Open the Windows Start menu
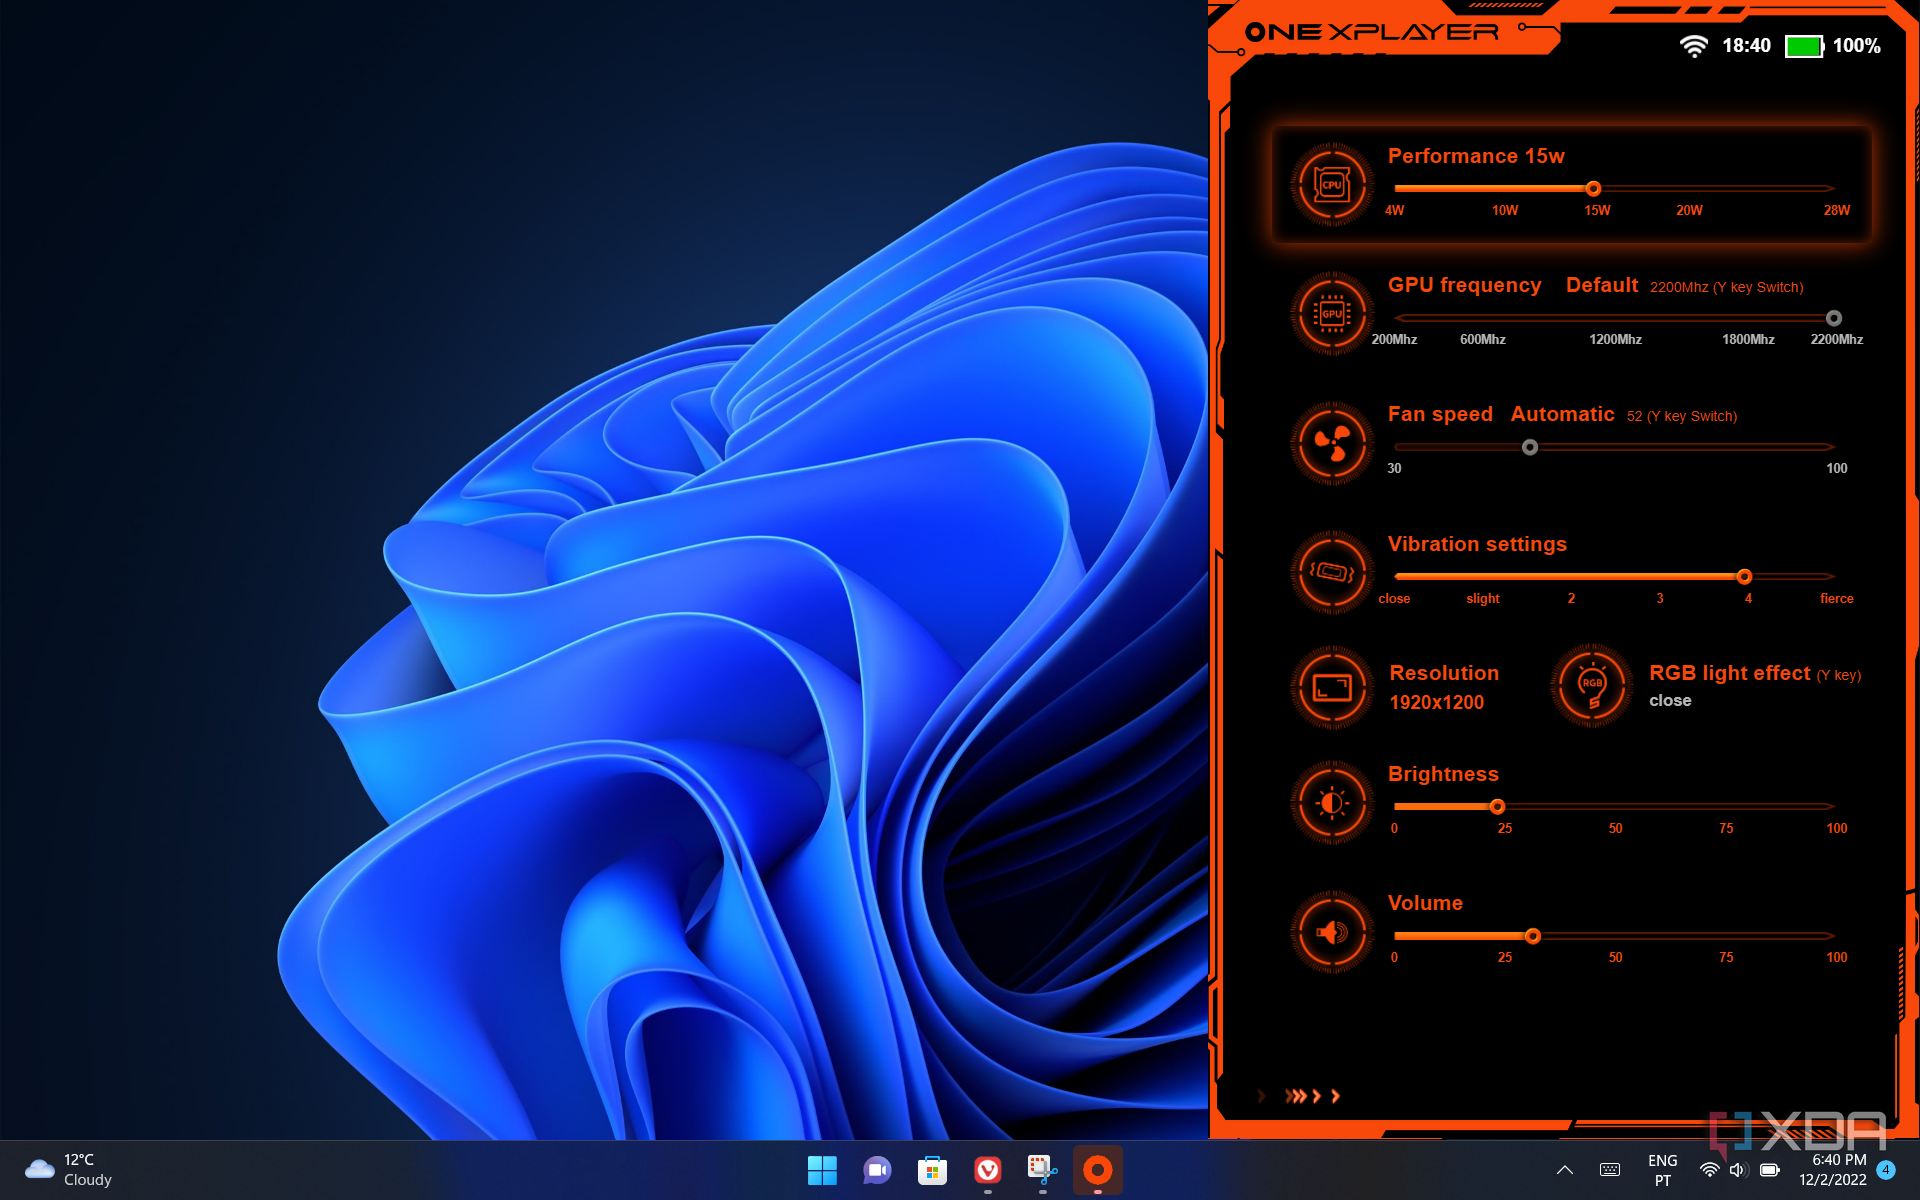 click(x=822, y=1170)
